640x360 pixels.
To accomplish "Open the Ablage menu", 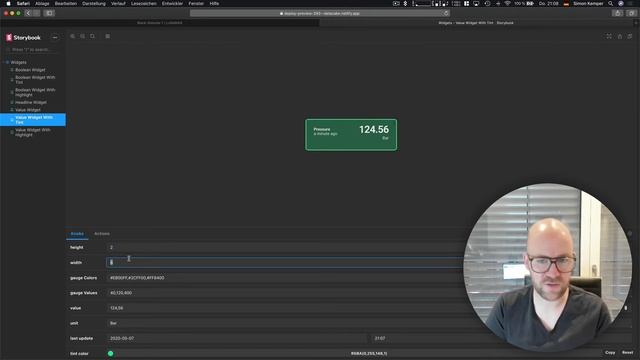I will click(x=42, y=3).
